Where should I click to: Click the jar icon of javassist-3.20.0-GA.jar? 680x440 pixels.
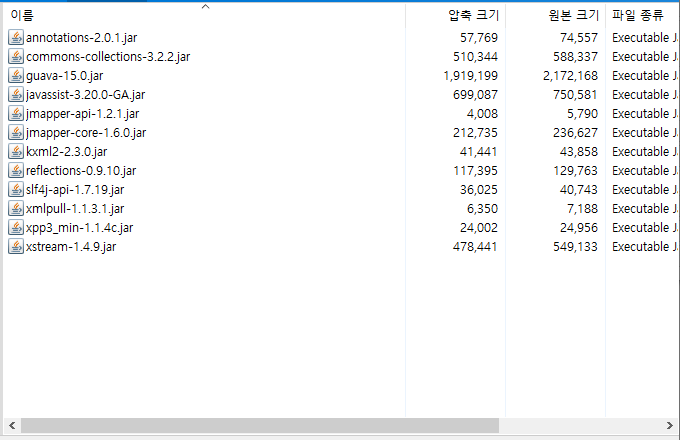(16, 95)
